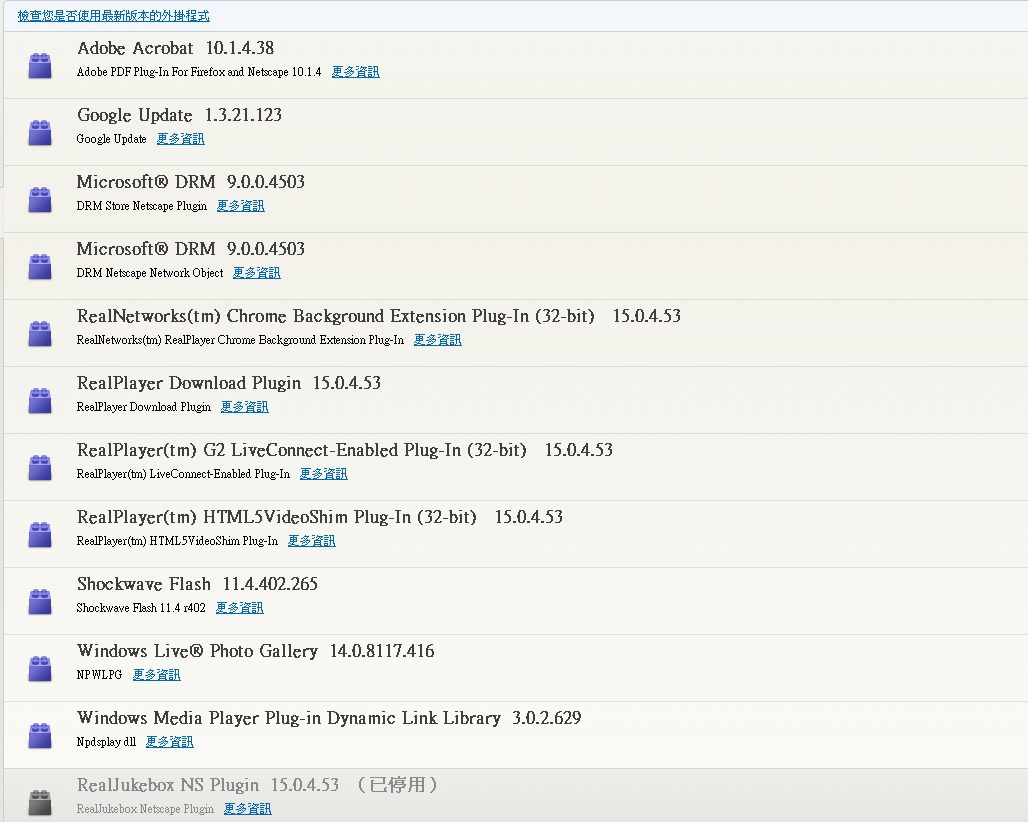Viewport: 1028px width, 822px height.
Task: Select Windows Media Player Plug-in Dynamic Link Library title
Action: (x=329, y=718)
